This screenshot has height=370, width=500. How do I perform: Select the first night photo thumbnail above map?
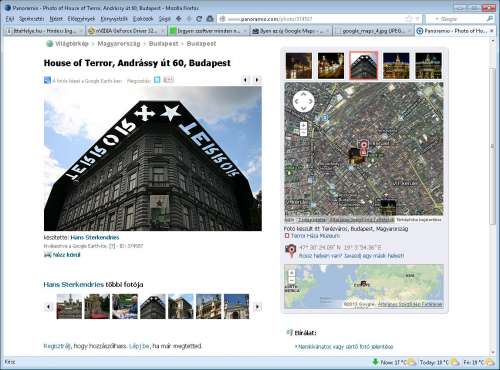(299, 66)
